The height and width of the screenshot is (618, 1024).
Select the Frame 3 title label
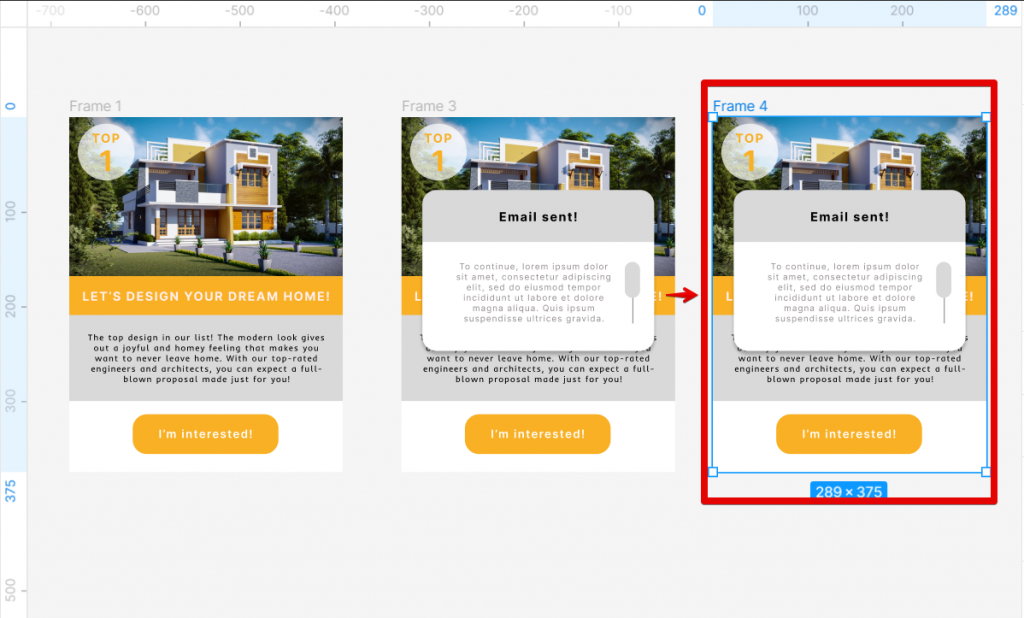point(428,105)
